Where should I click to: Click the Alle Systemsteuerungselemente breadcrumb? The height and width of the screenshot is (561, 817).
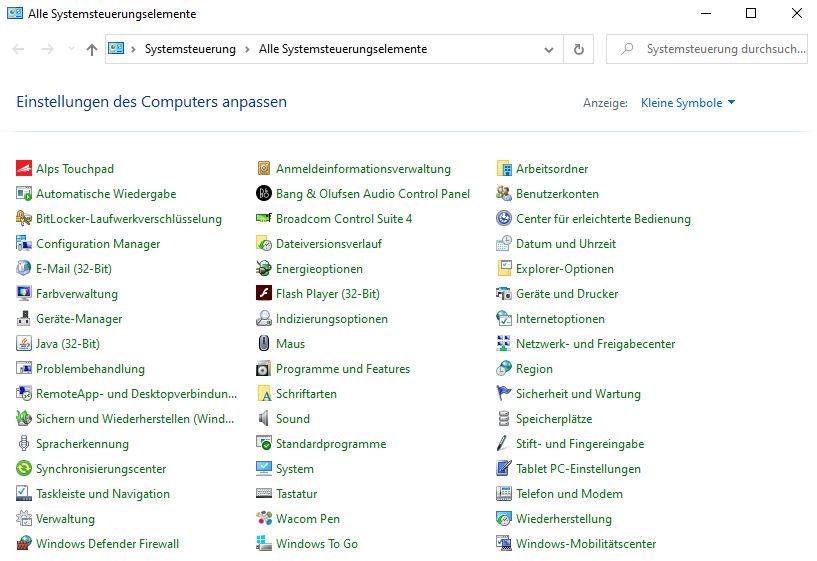tap(343, 49)
